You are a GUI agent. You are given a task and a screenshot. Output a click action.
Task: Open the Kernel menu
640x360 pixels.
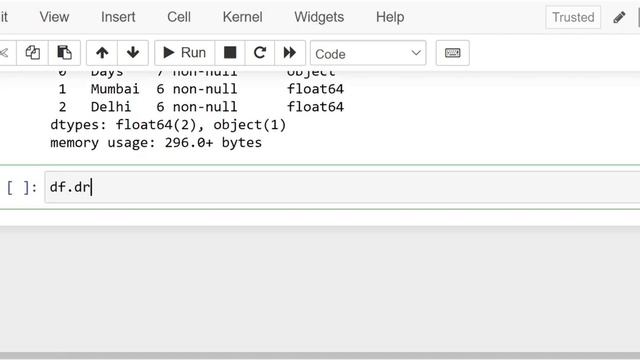tap(242, 17)
